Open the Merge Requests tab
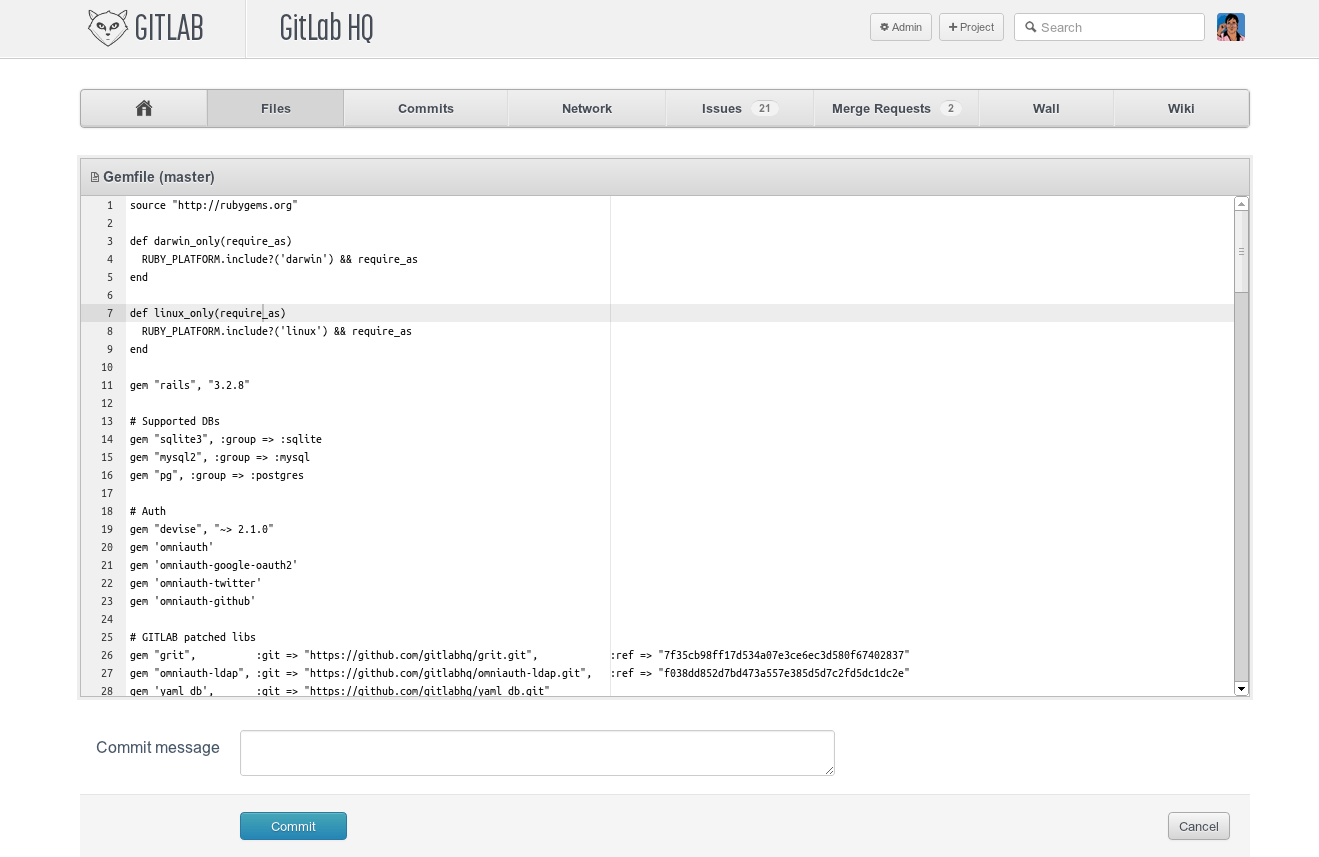 pyautogui.click(x=895, y=108)
